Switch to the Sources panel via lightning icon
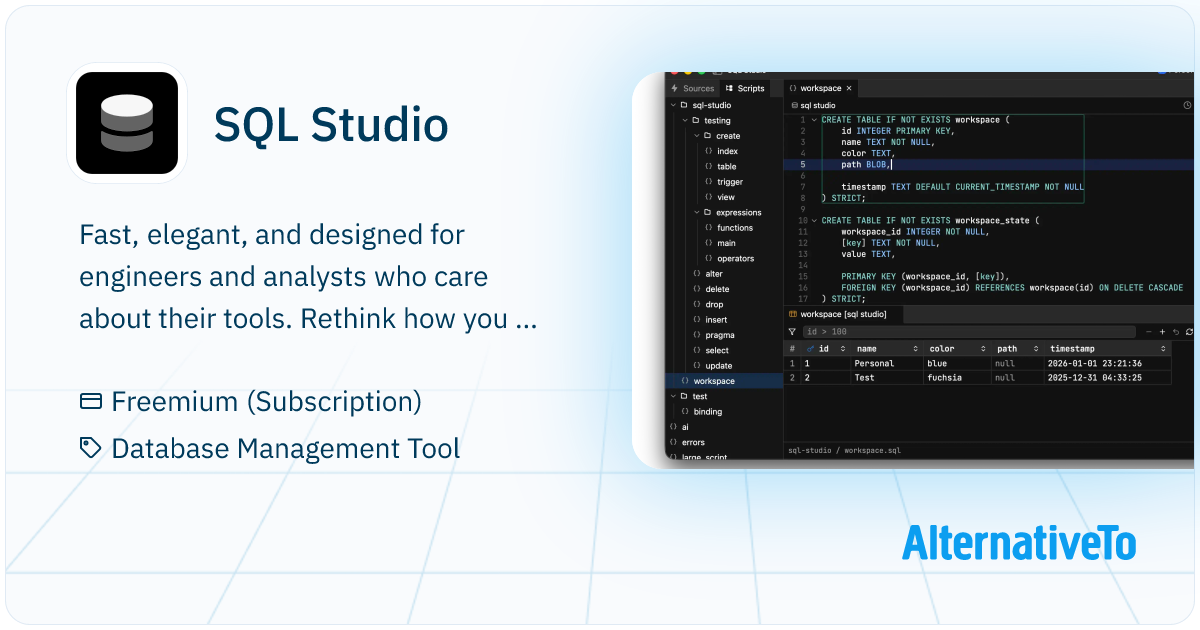Viewport: 1200px width, 630px height. (673, 88)
